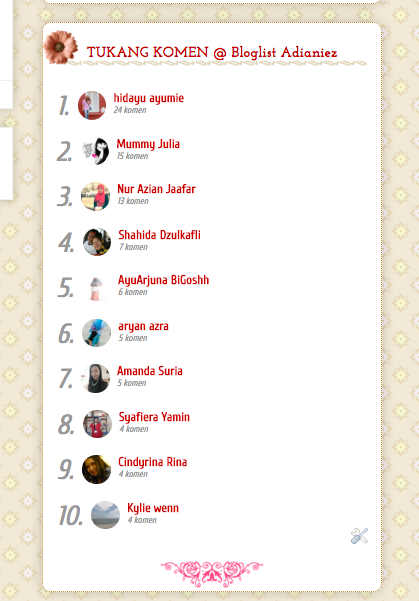419x601 pixels.
Task: Open Nur Azian Jaafar's avatar picture
Action: (95, 196)
